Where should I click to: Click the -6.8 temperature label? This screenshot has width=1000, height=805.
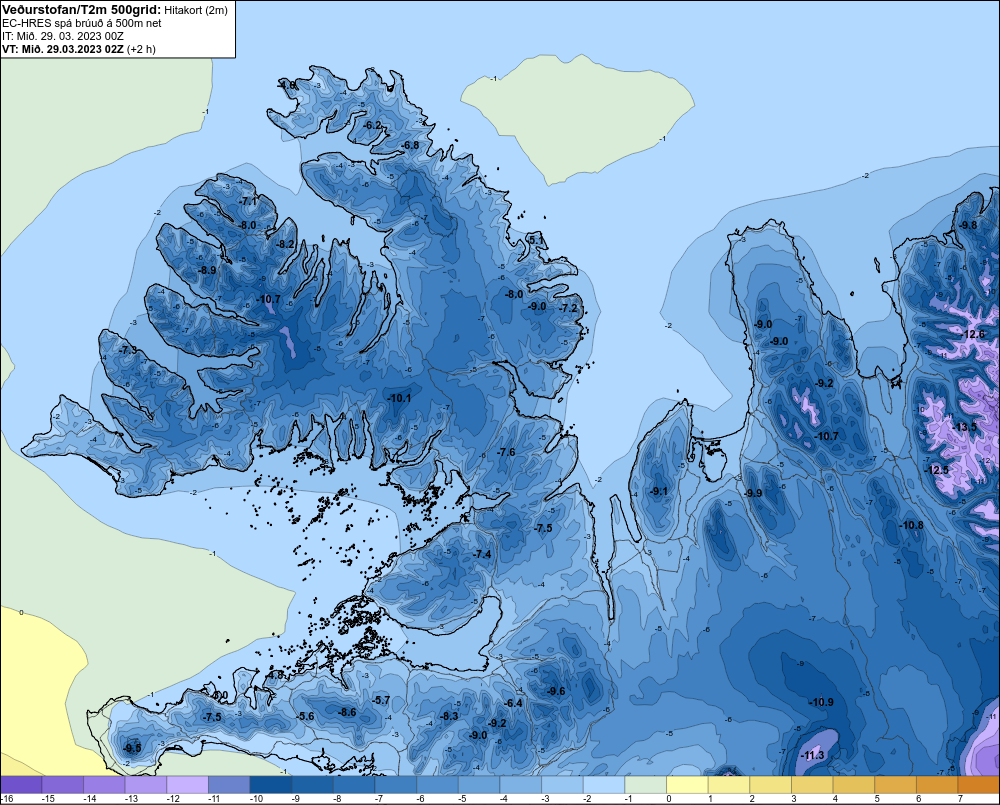[x=410, y=145]
